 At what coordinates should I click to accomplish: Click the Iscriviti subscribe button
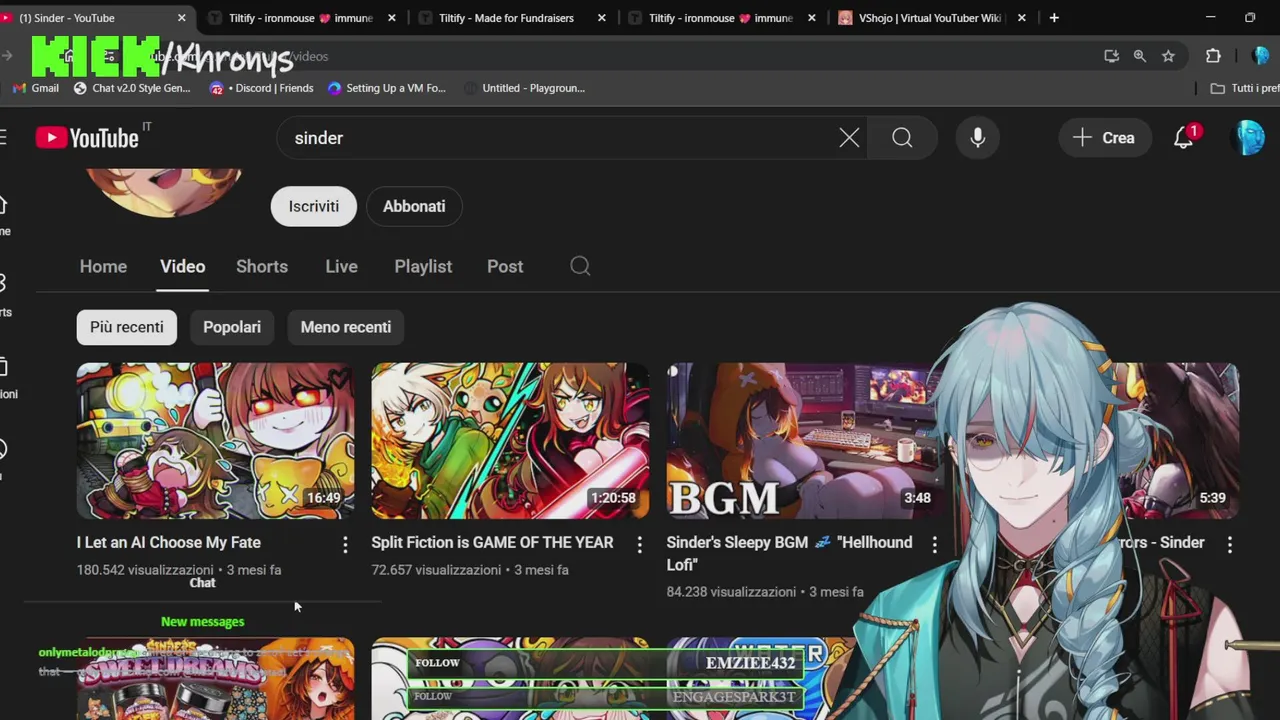point(314,206)
